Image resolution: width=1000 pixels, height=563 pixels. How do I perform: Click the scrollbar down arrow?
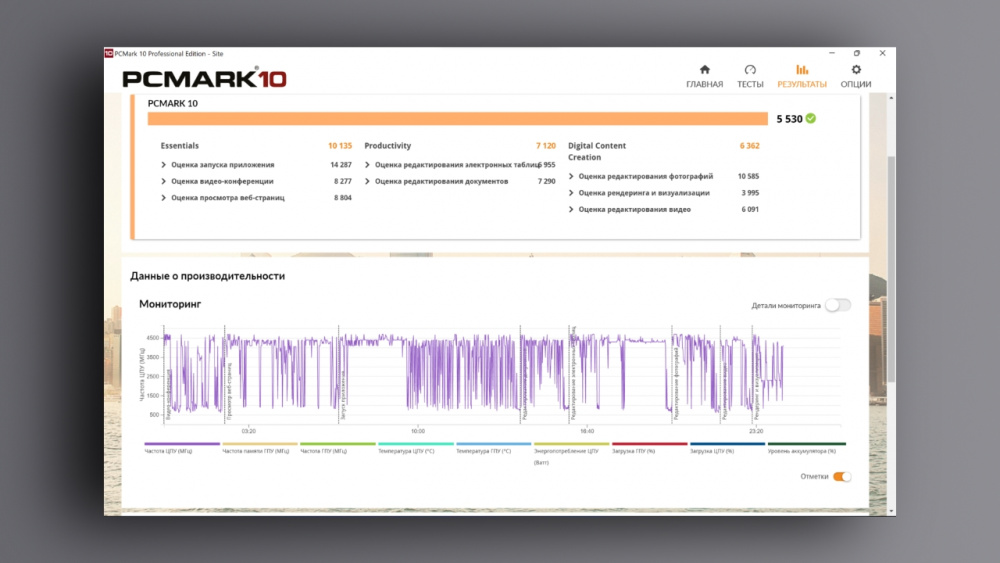tap(890, 511)
